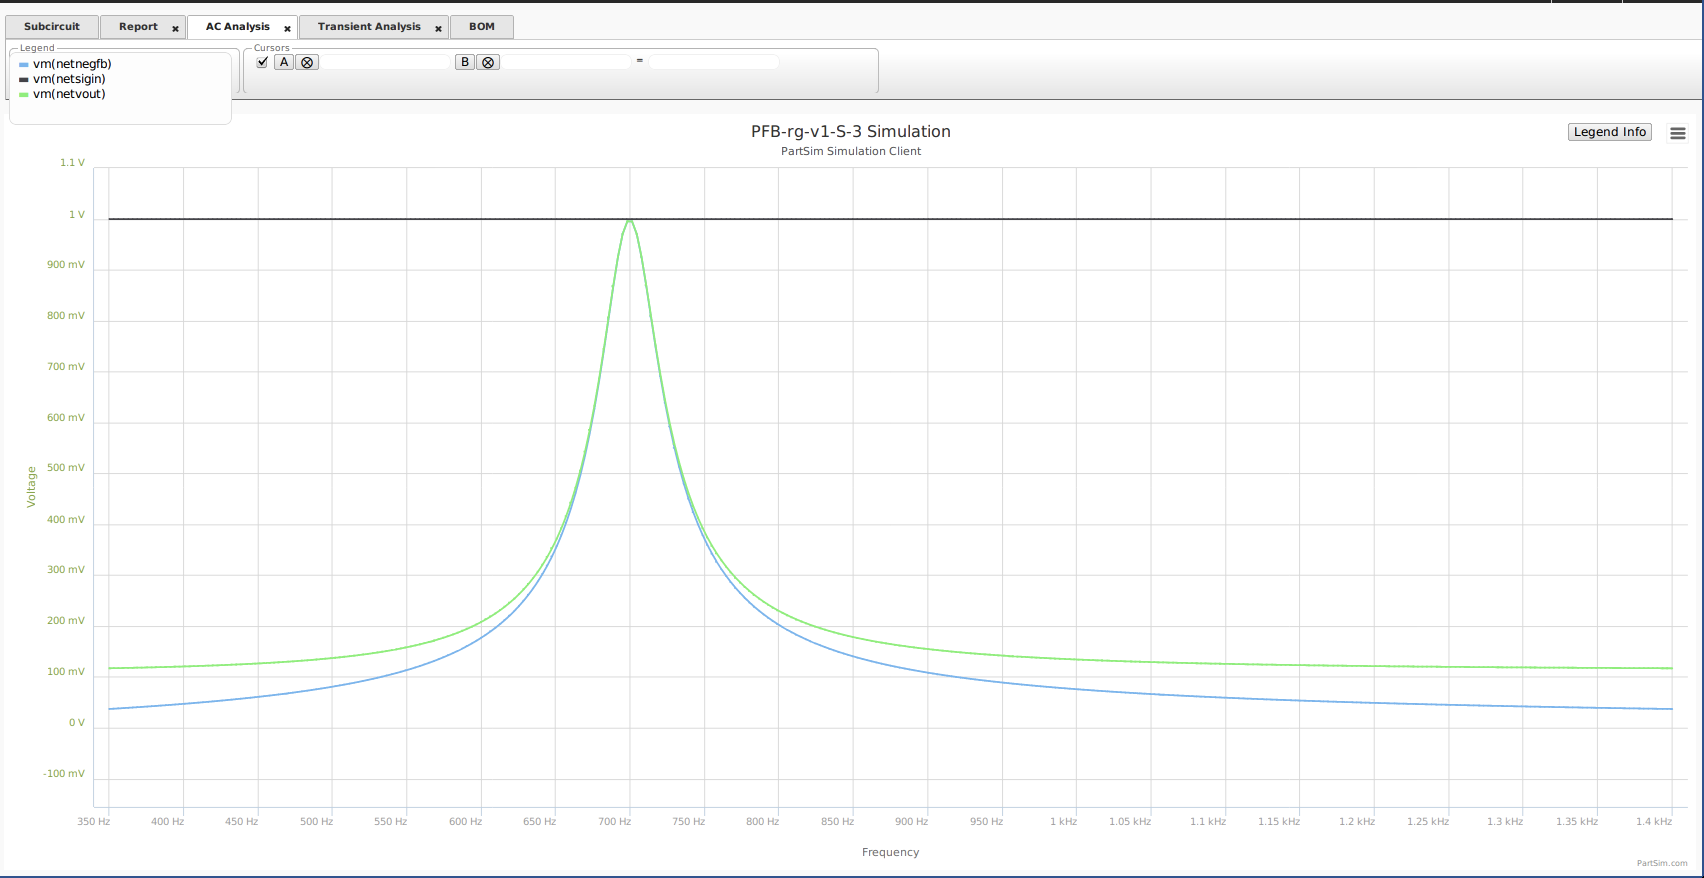Click the cursor A value field

(x=386, y=62)
